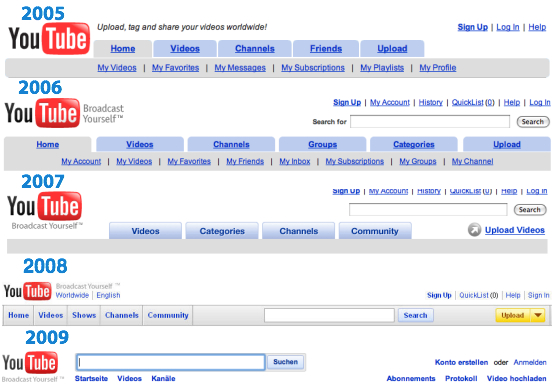
Task: Switch to Categories tab in 2006 header
Action: (414, 144)
